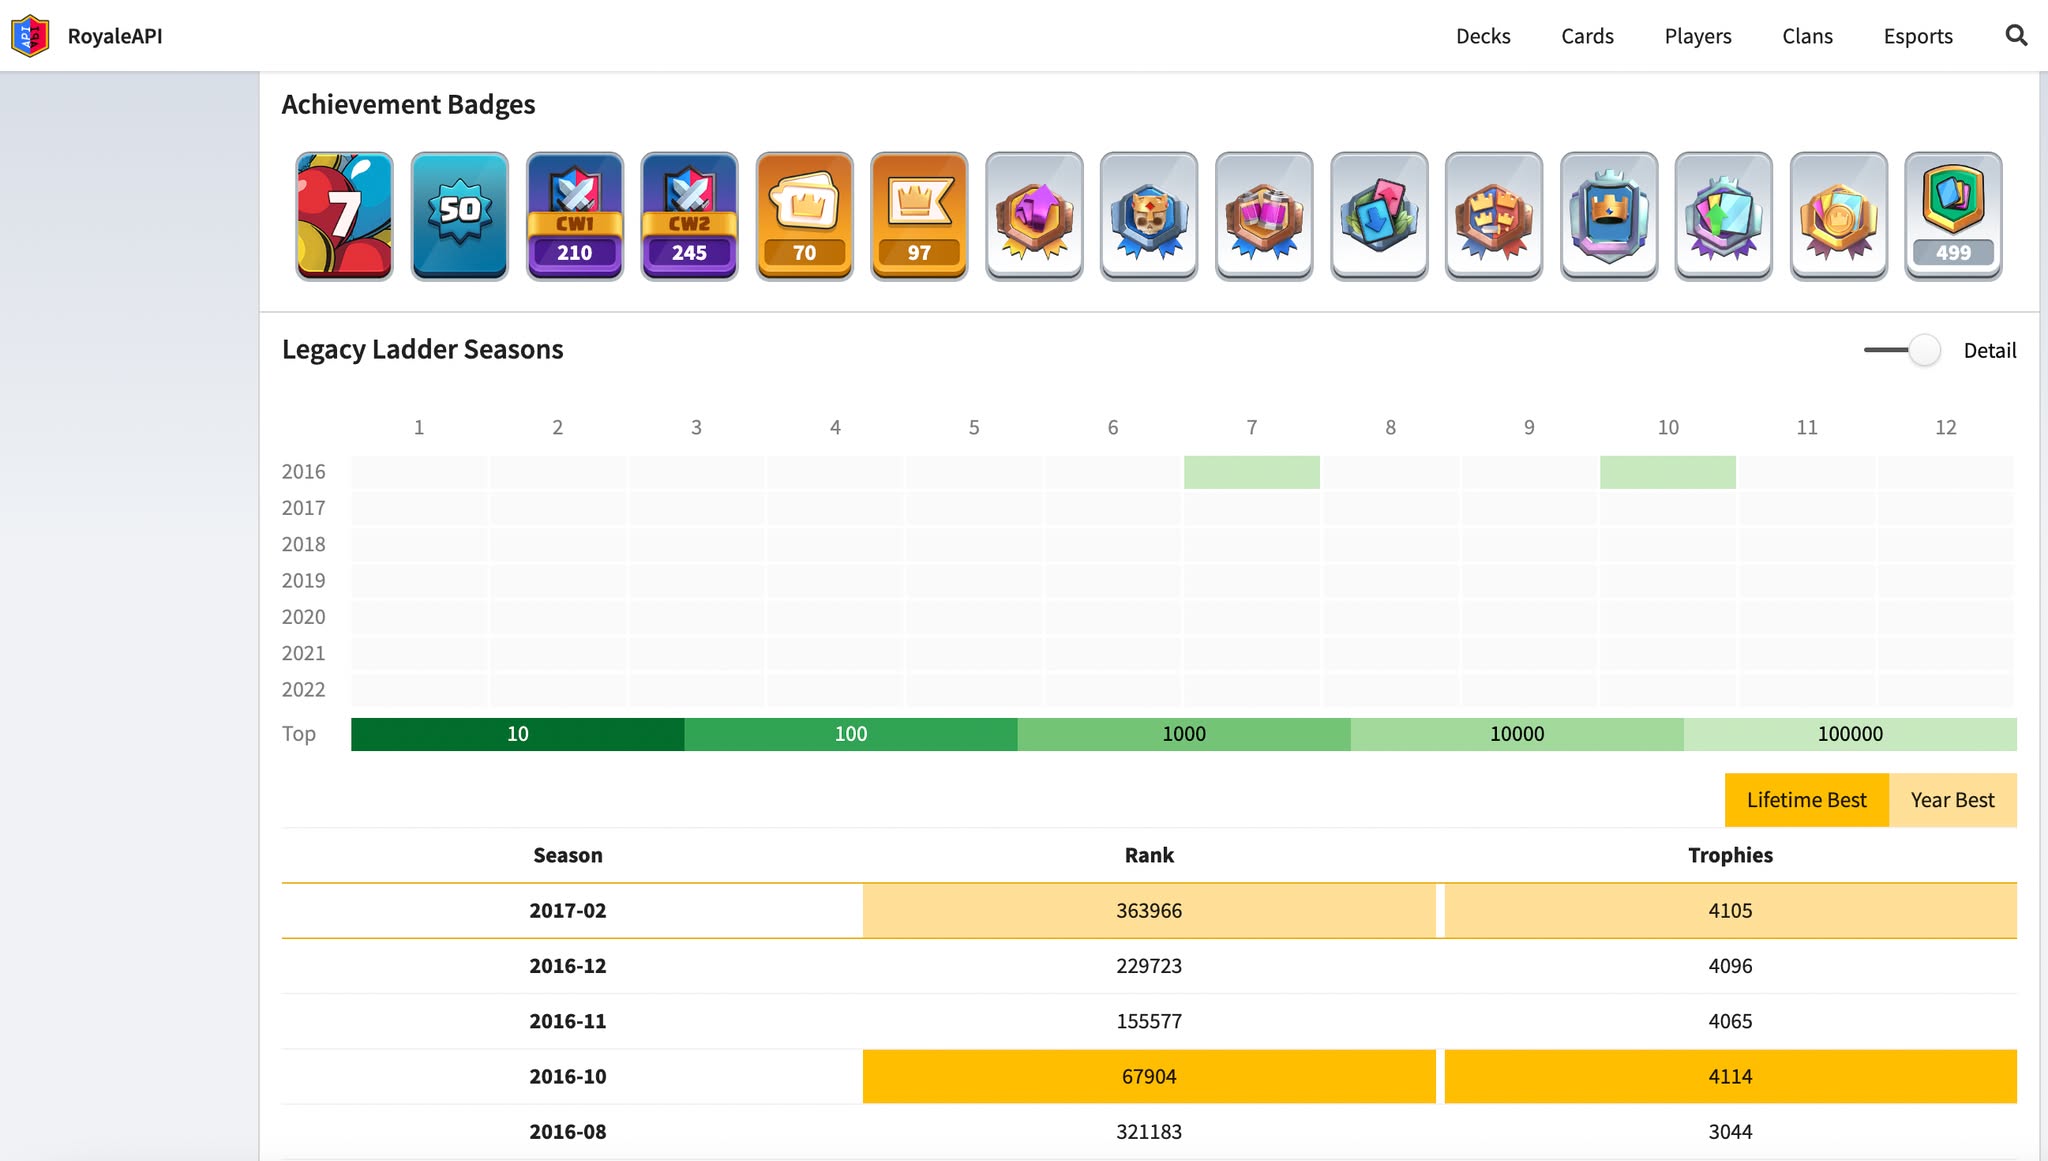Switch to Lifetime Best view
Screen dimensions: 2048x1161
(x=1806, y=800)
